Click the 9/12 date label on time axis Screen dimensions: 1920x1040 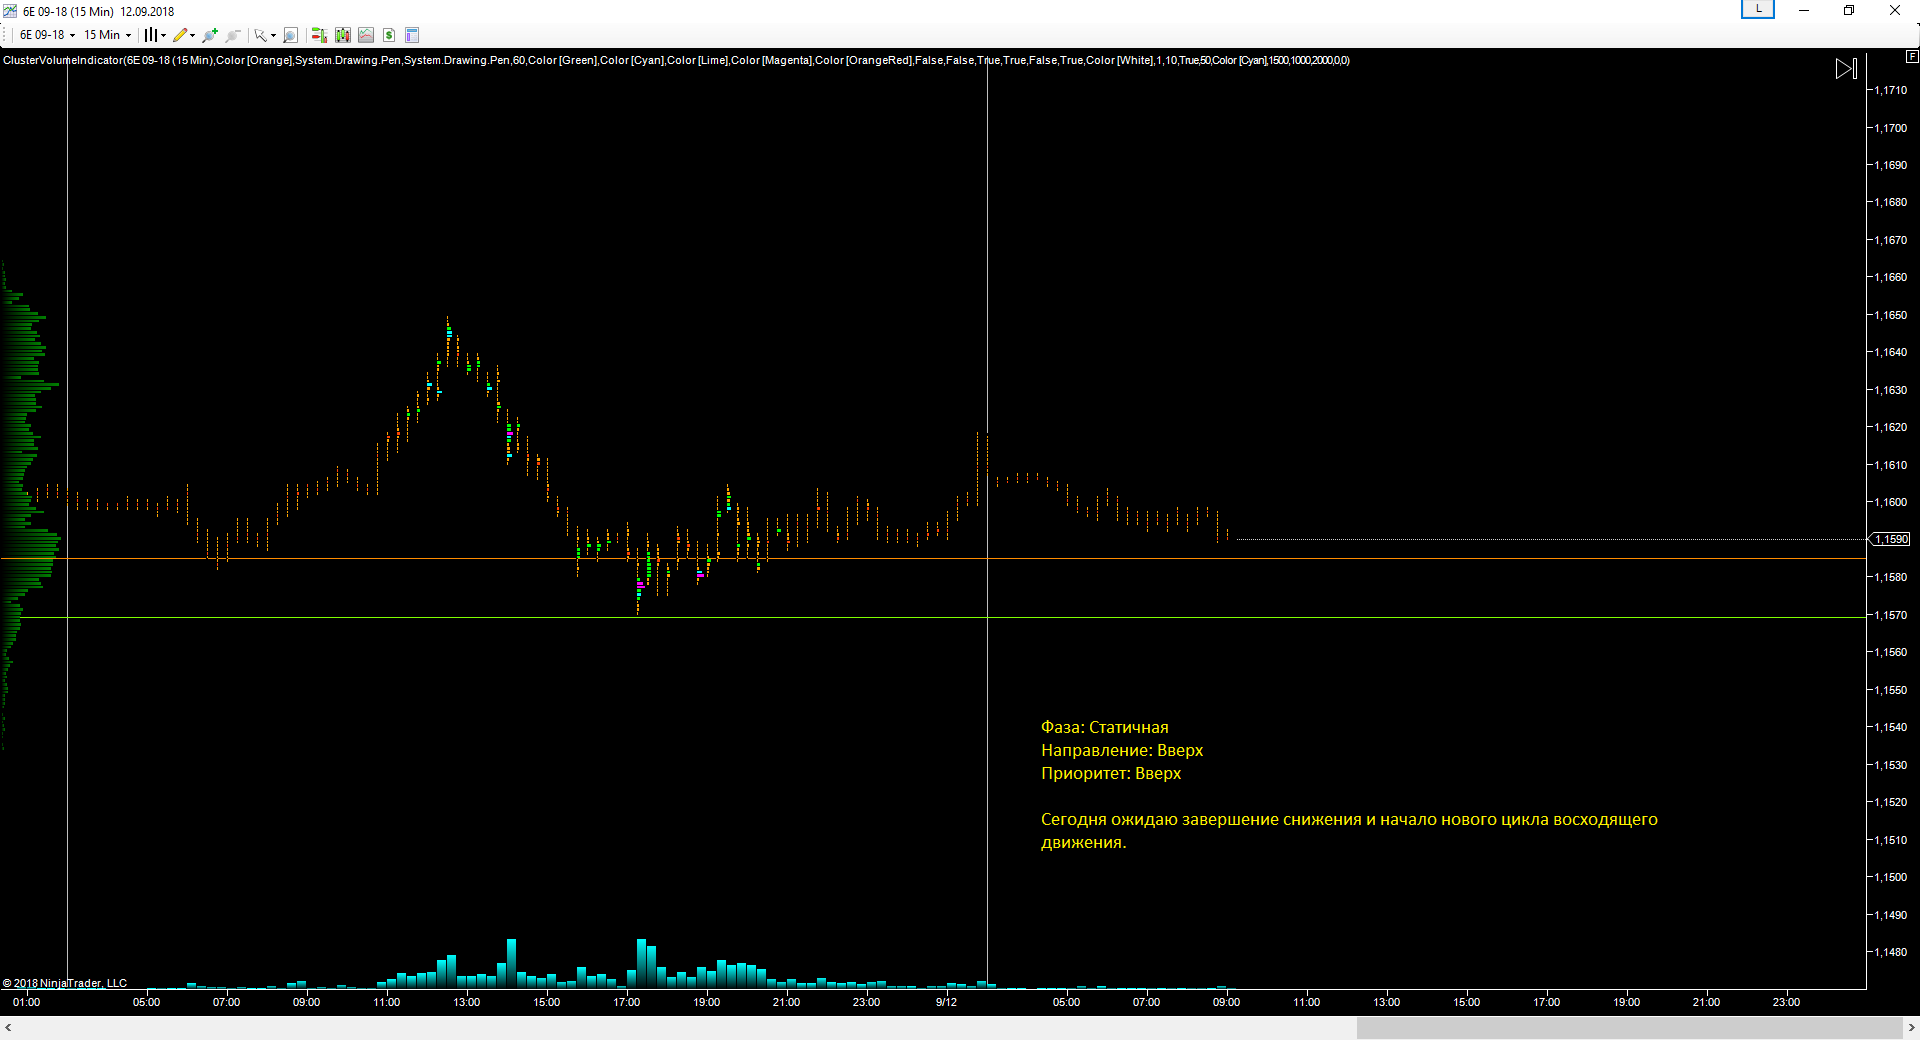coord(946,1002)
